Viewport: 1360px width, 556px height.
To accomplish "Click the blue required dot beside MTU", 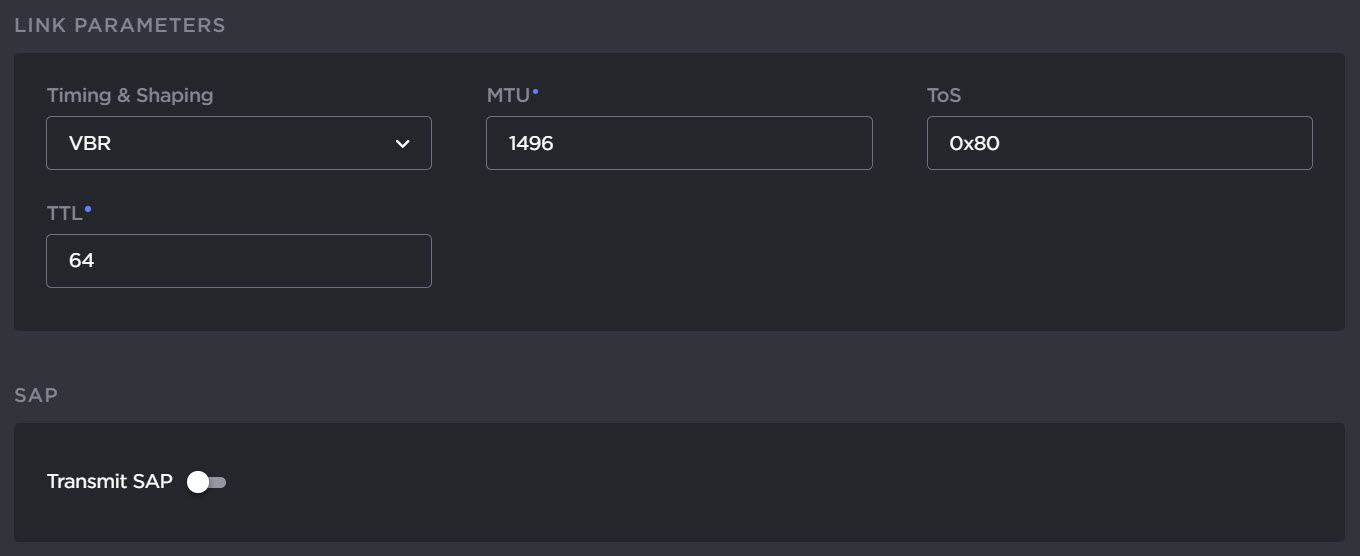I will coord(535,91).
